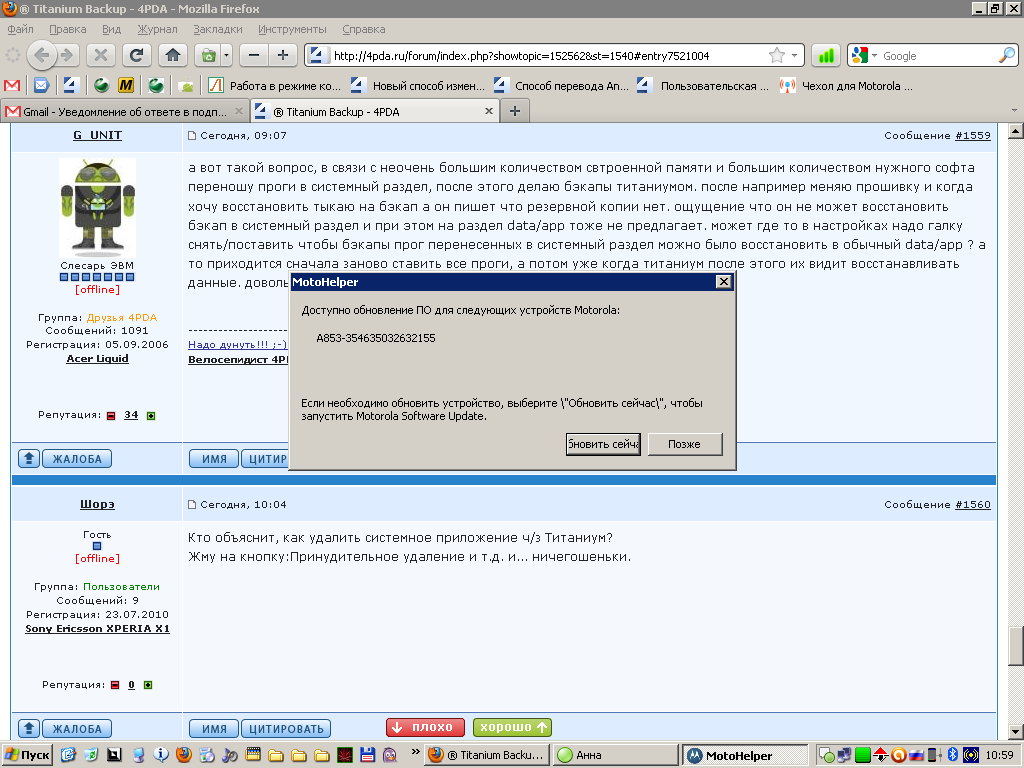This screenshot has height=768, width=1024.
Task: Click ЦИТИРОВАТЬ under Шорэ's post
Action: 286,729
